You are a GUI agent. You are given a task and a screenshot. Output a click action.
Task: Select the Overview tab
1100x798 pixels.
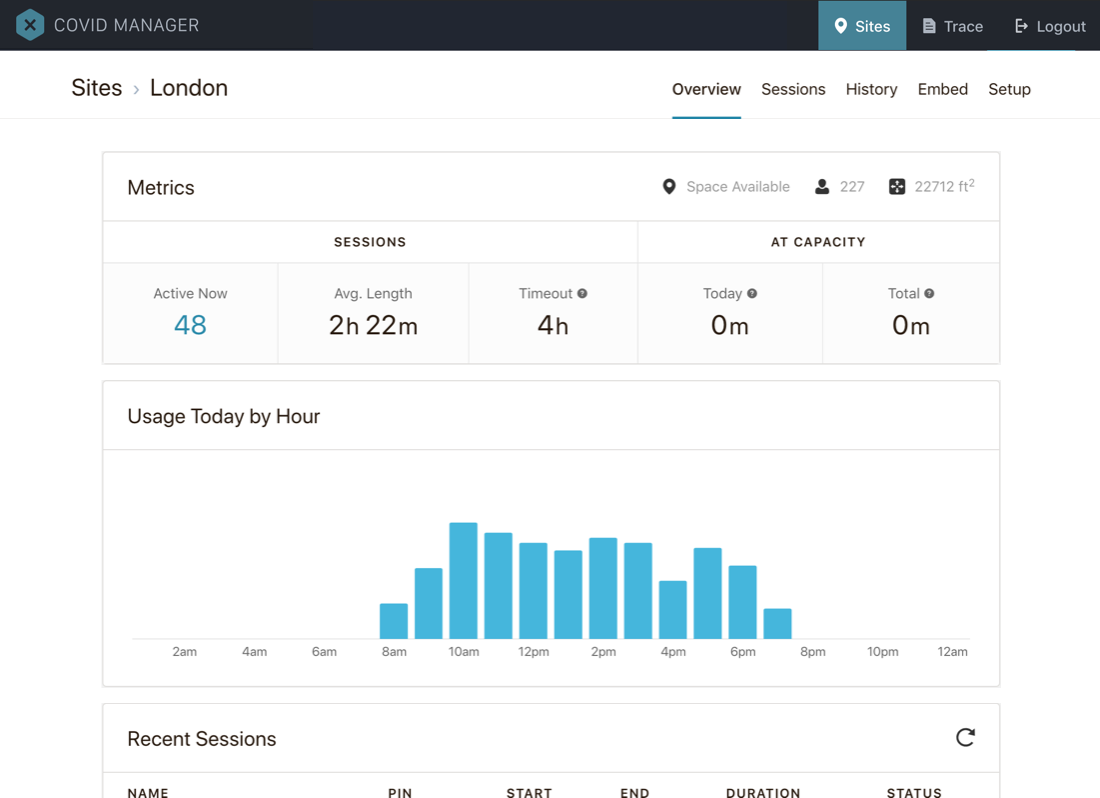pos(706,89)
